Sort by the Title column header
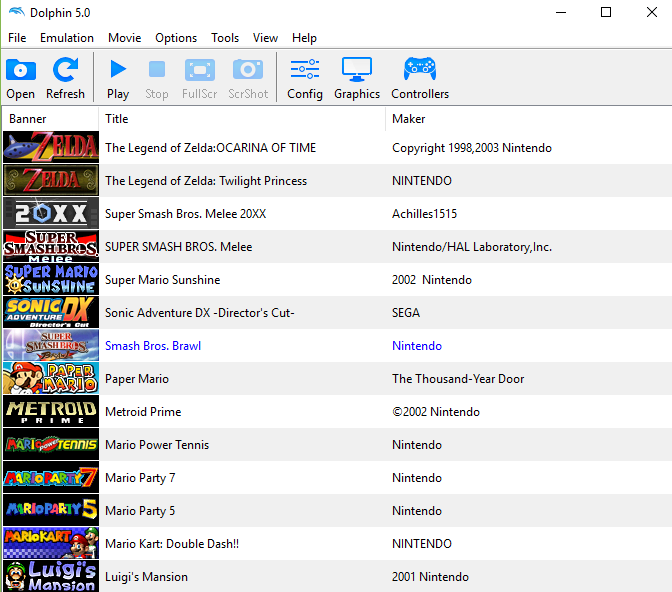Screen dimensions: 672x592 coord(242,119)
